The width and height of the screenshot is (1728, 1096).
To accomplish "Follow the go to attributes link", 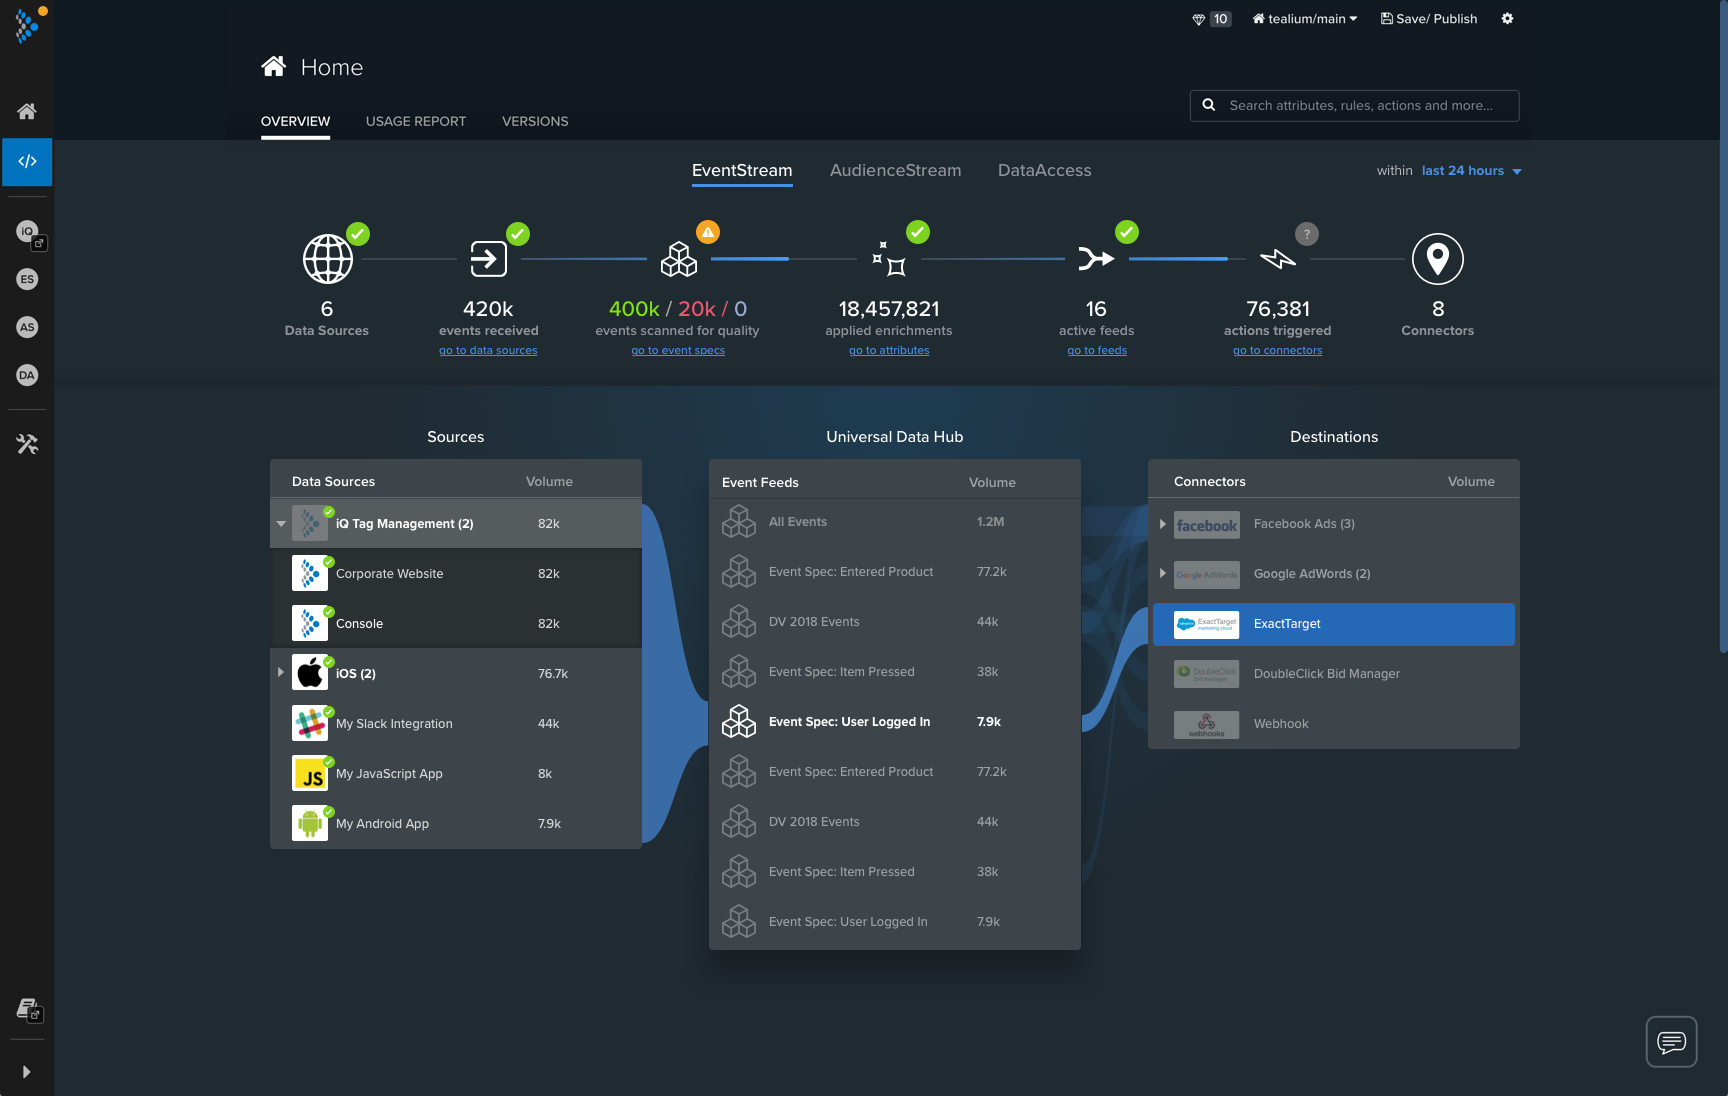I will coord(889,350).
